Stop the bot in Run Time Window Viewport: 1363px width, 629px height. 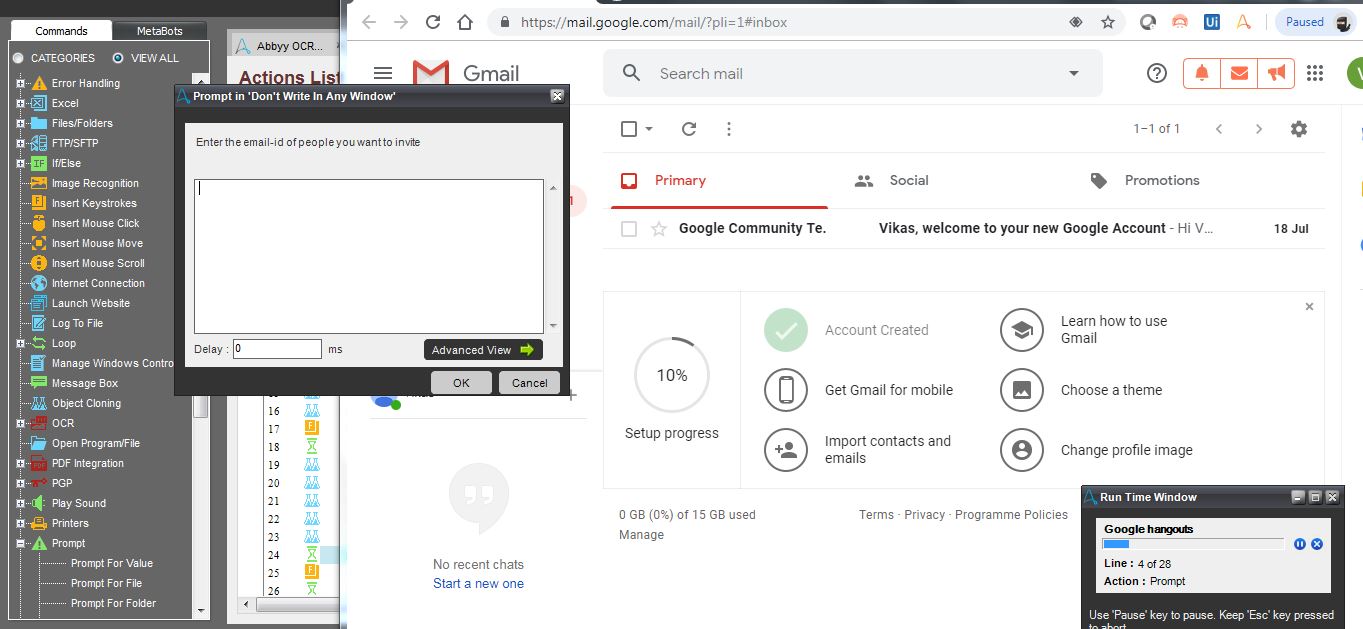1317,544
